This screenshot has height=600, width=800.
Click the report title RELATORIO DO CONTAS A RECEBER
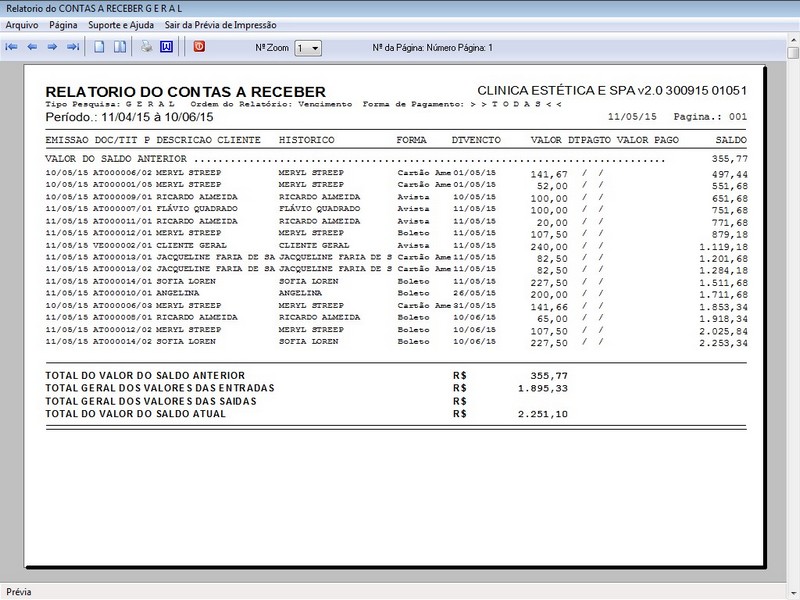(186, 92)
